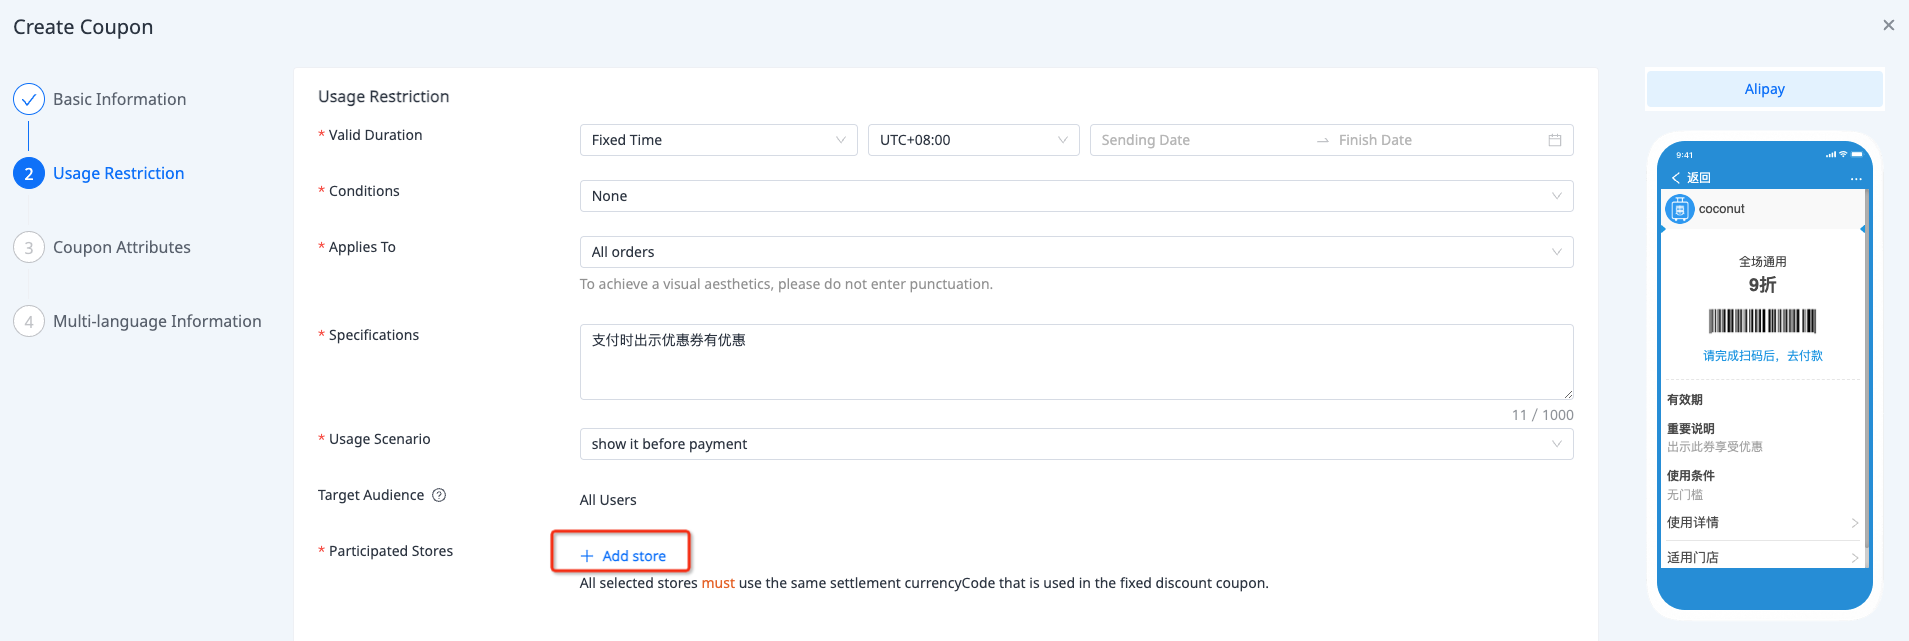Click the 返回 text in phone preview
The height and width of the screenshot is (641, 1909).
click(x=1699, y=178)
